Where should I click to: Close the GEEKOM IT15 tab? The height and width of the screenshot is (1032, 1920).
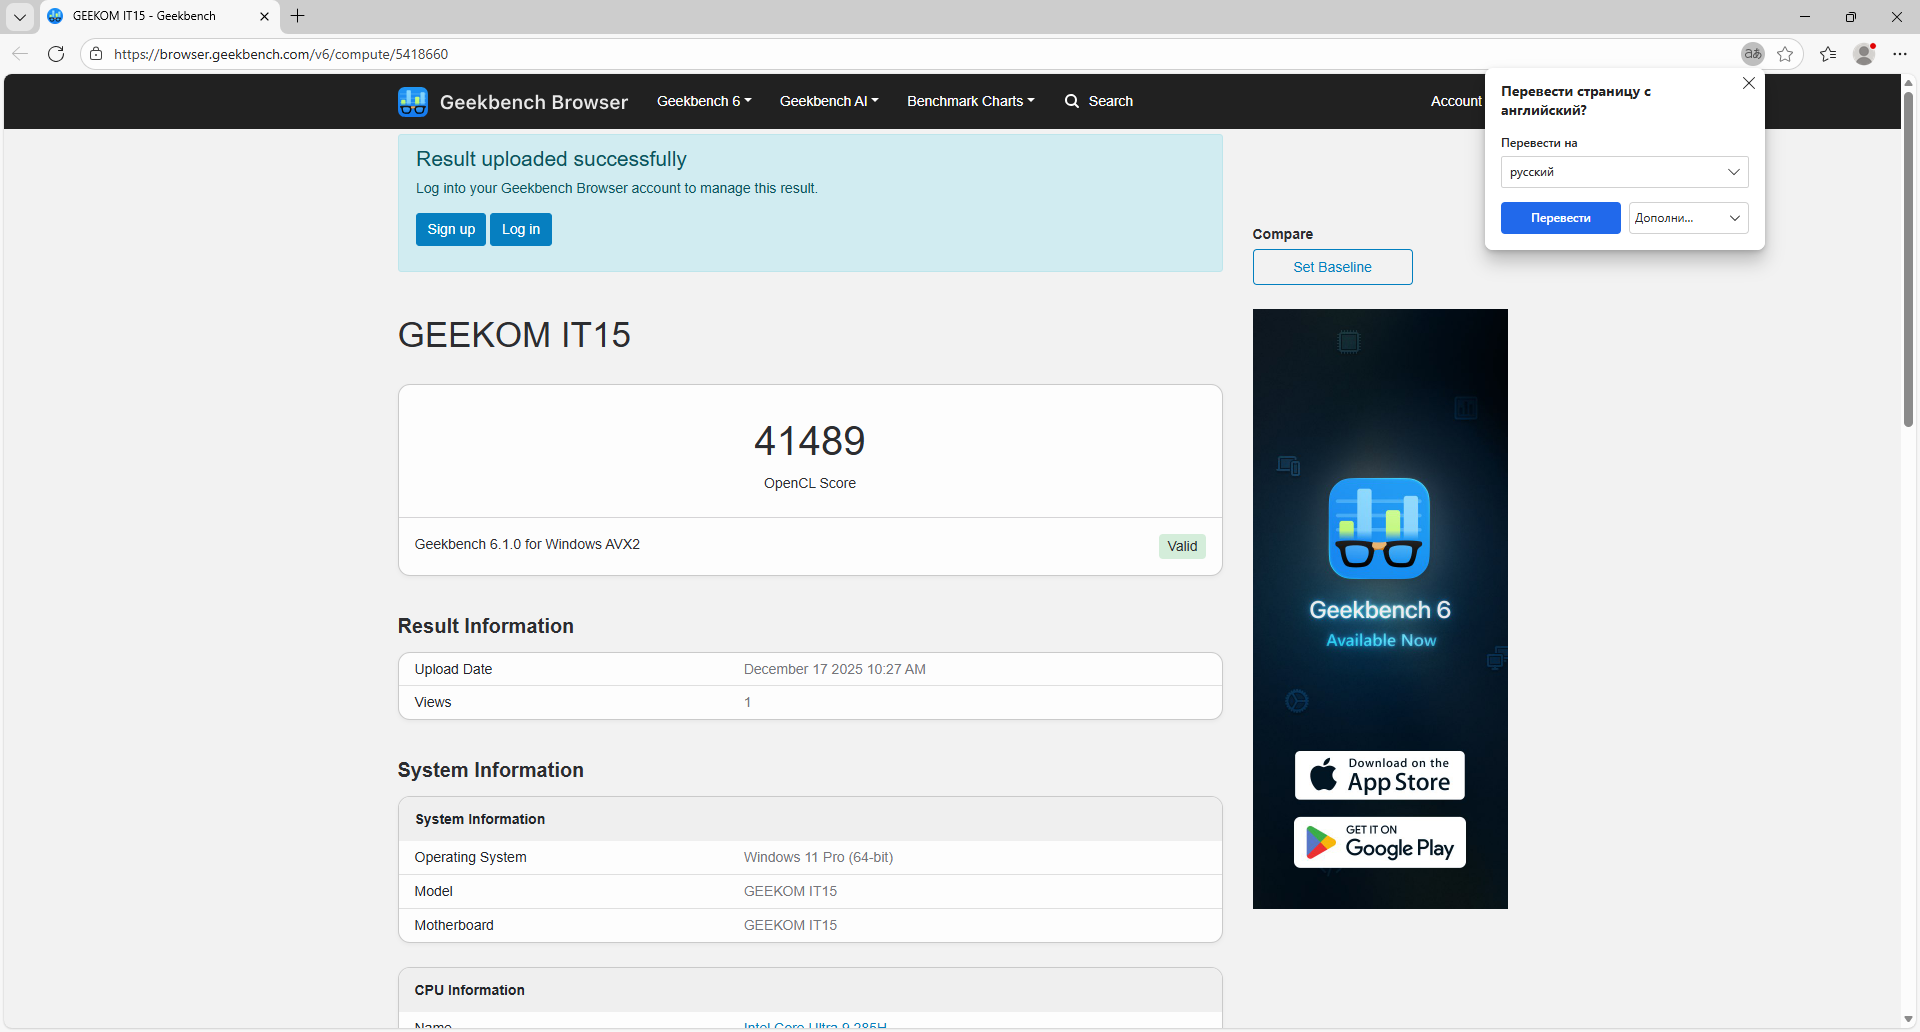click(x=264, y=16)
